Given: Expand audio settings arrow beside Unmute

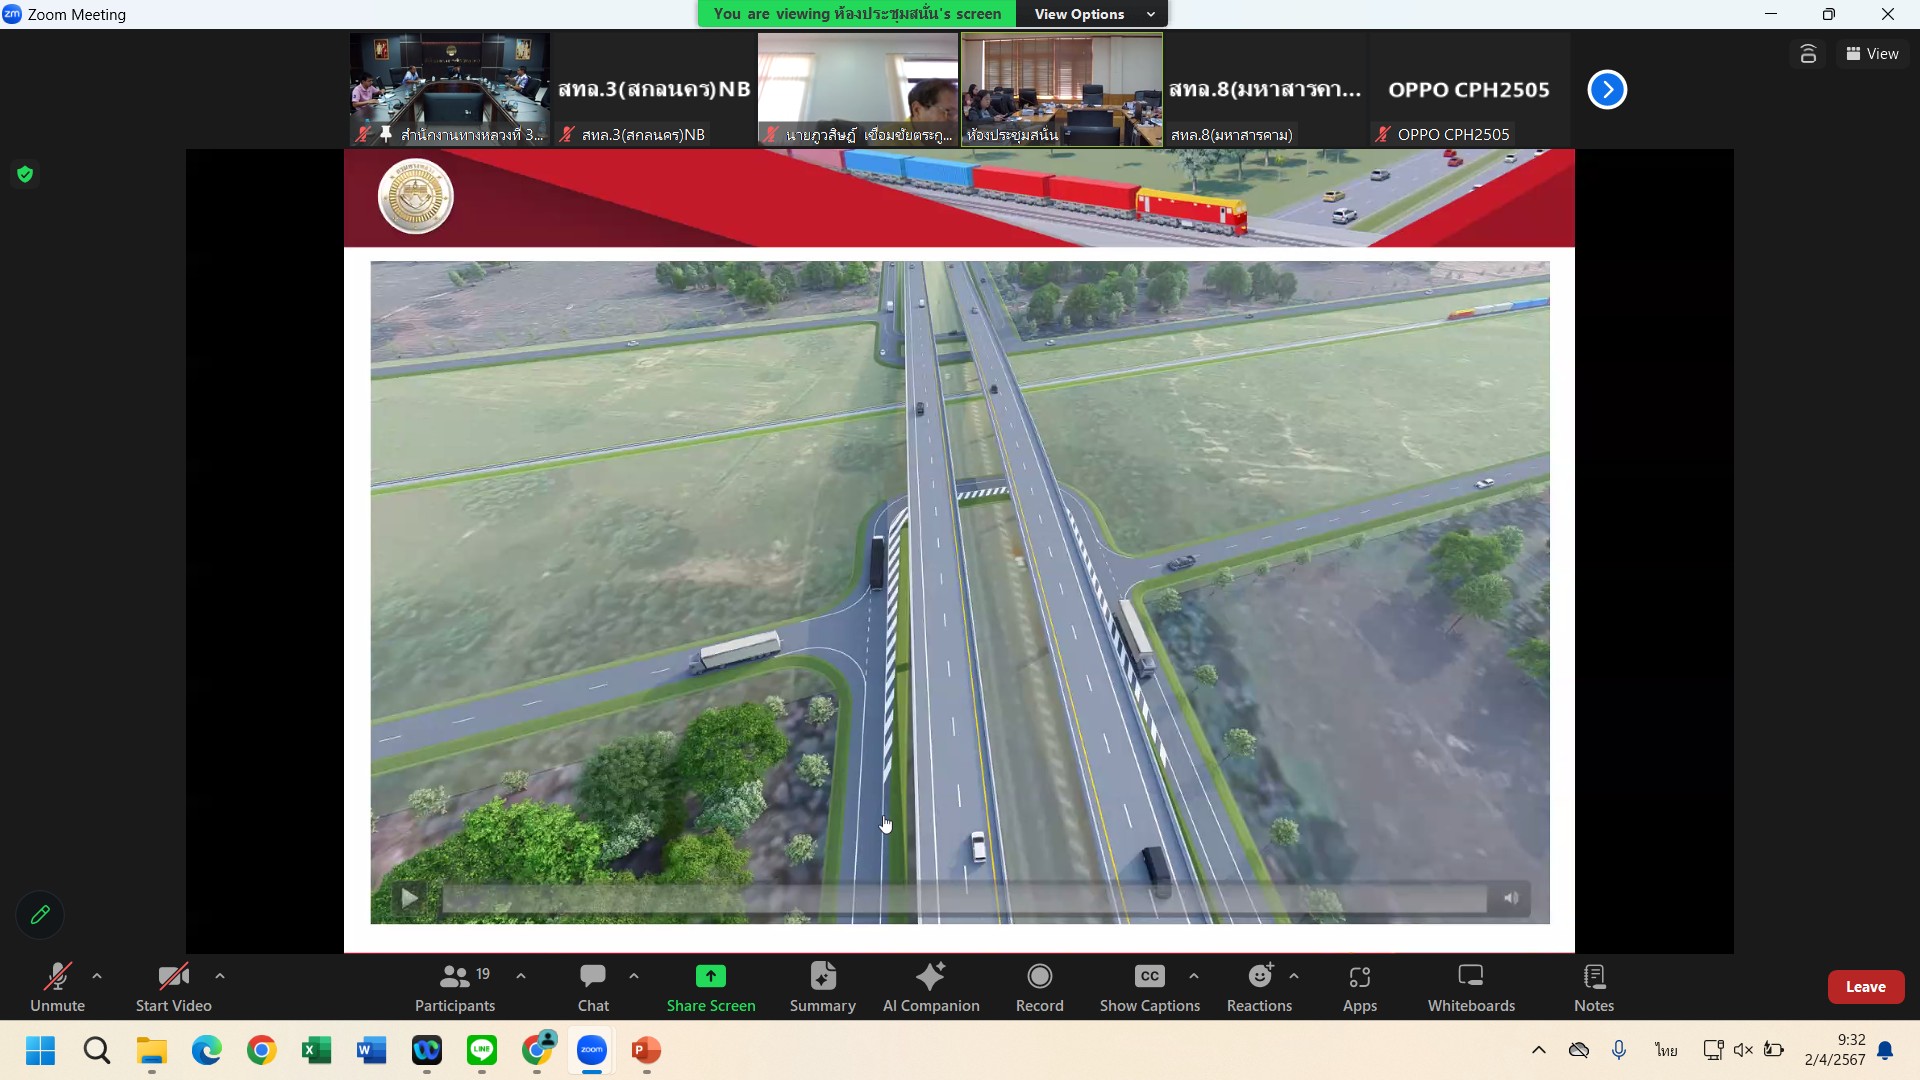Looking at the screenshot, I should click(97, 976).
